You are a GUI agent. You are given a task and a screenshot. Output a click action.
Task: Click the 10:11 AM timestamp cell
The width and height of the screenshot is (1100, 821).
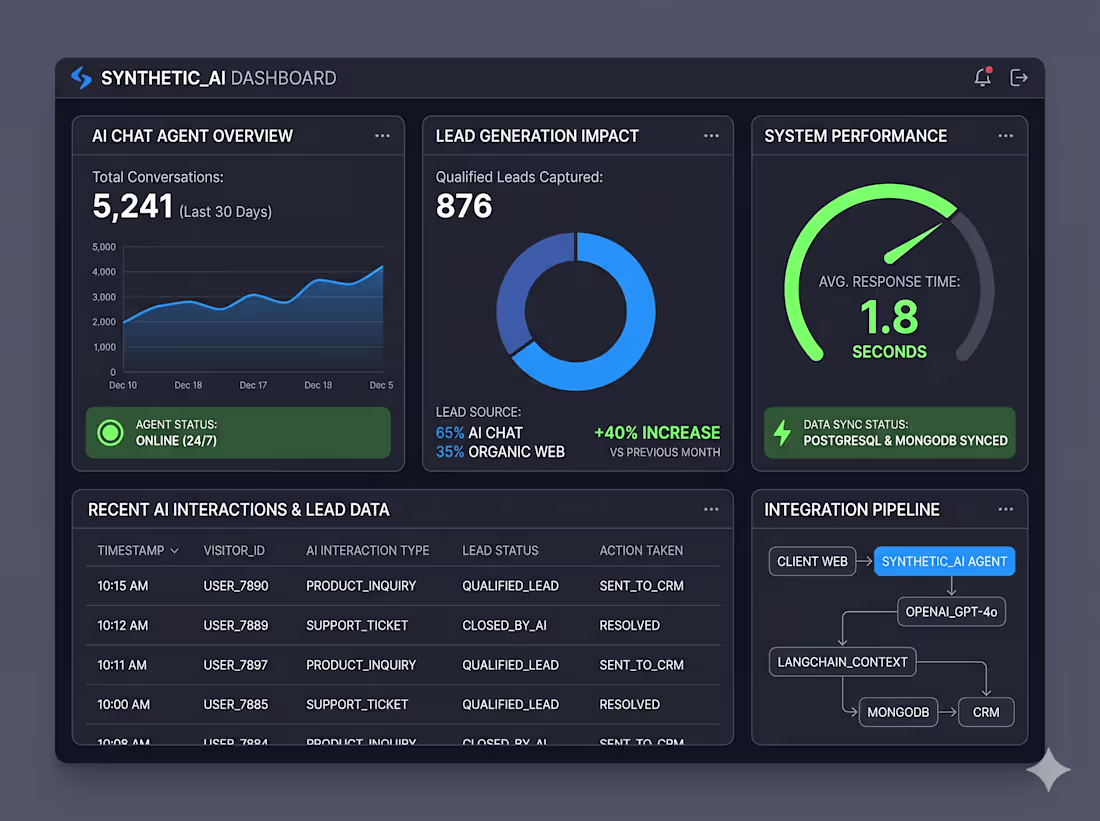(122, 665)
